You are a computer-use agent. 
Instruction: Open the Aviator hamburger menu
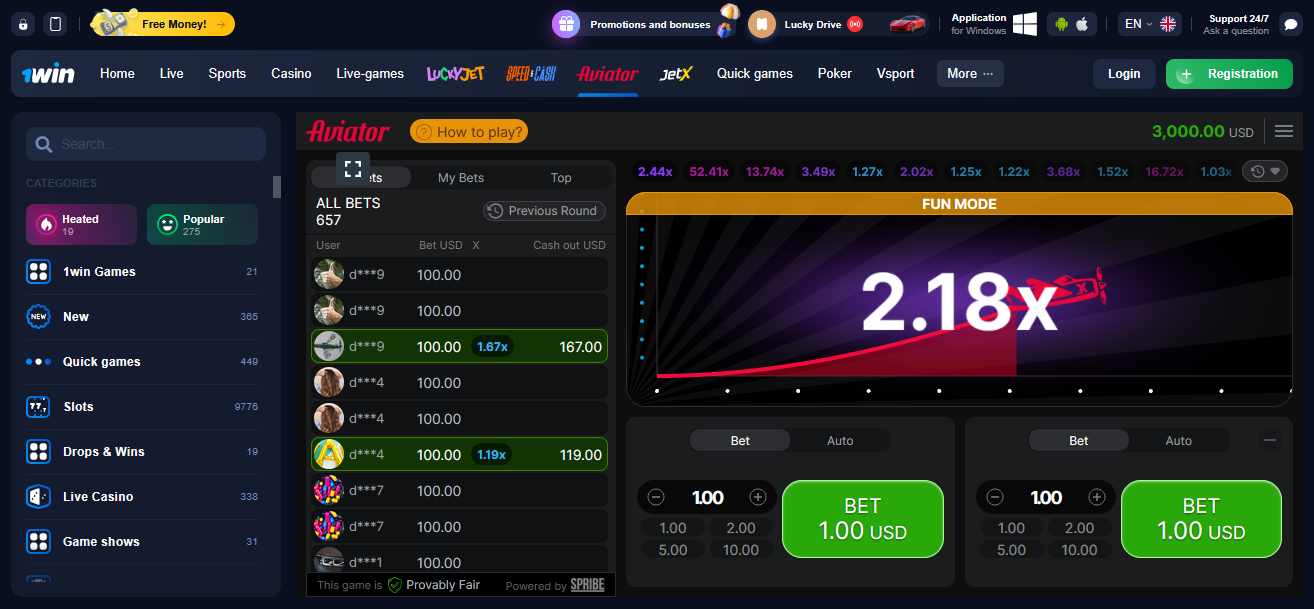(x=1284, y=131)
